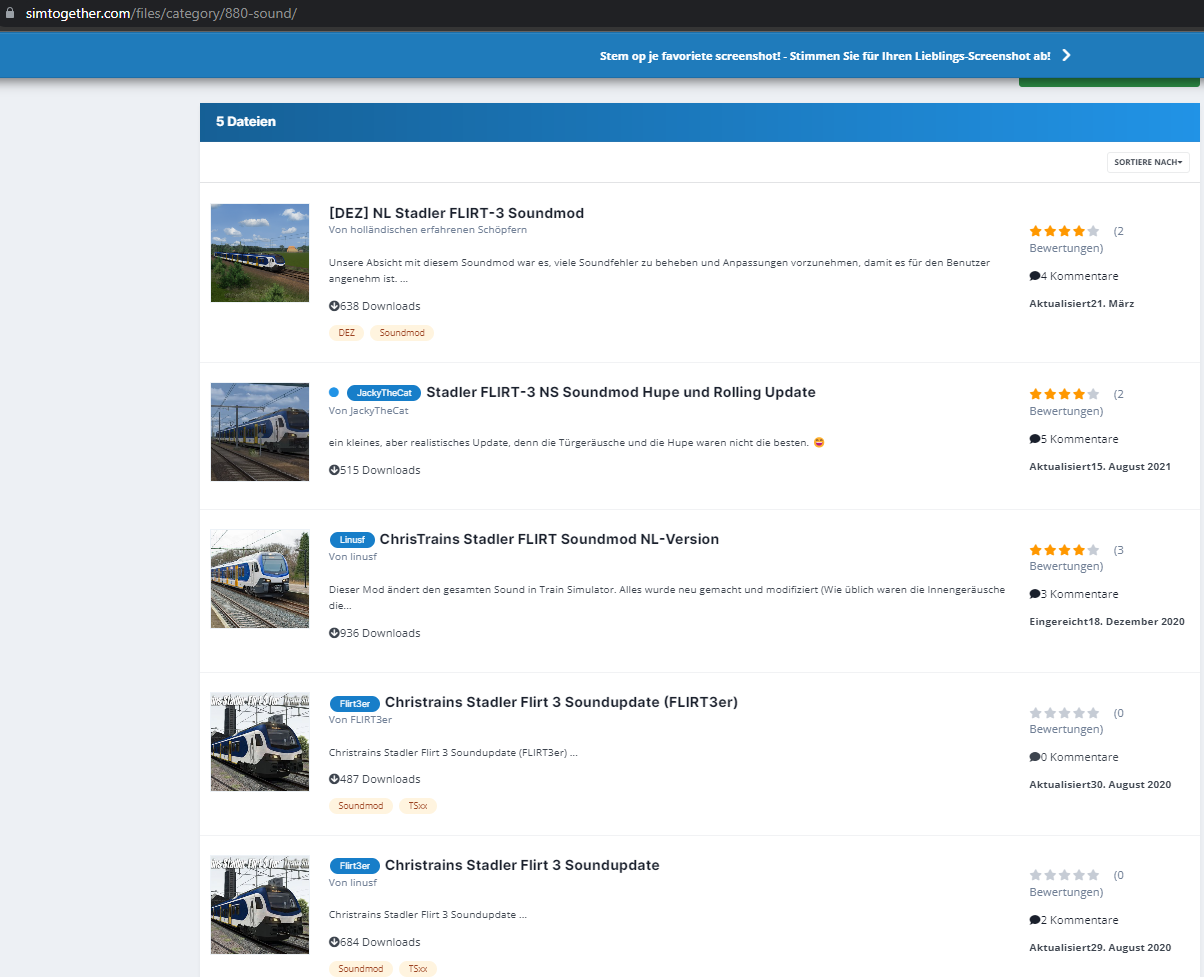Click Soundmod tag under 684 Downloads entry

[x=361, y=969]
